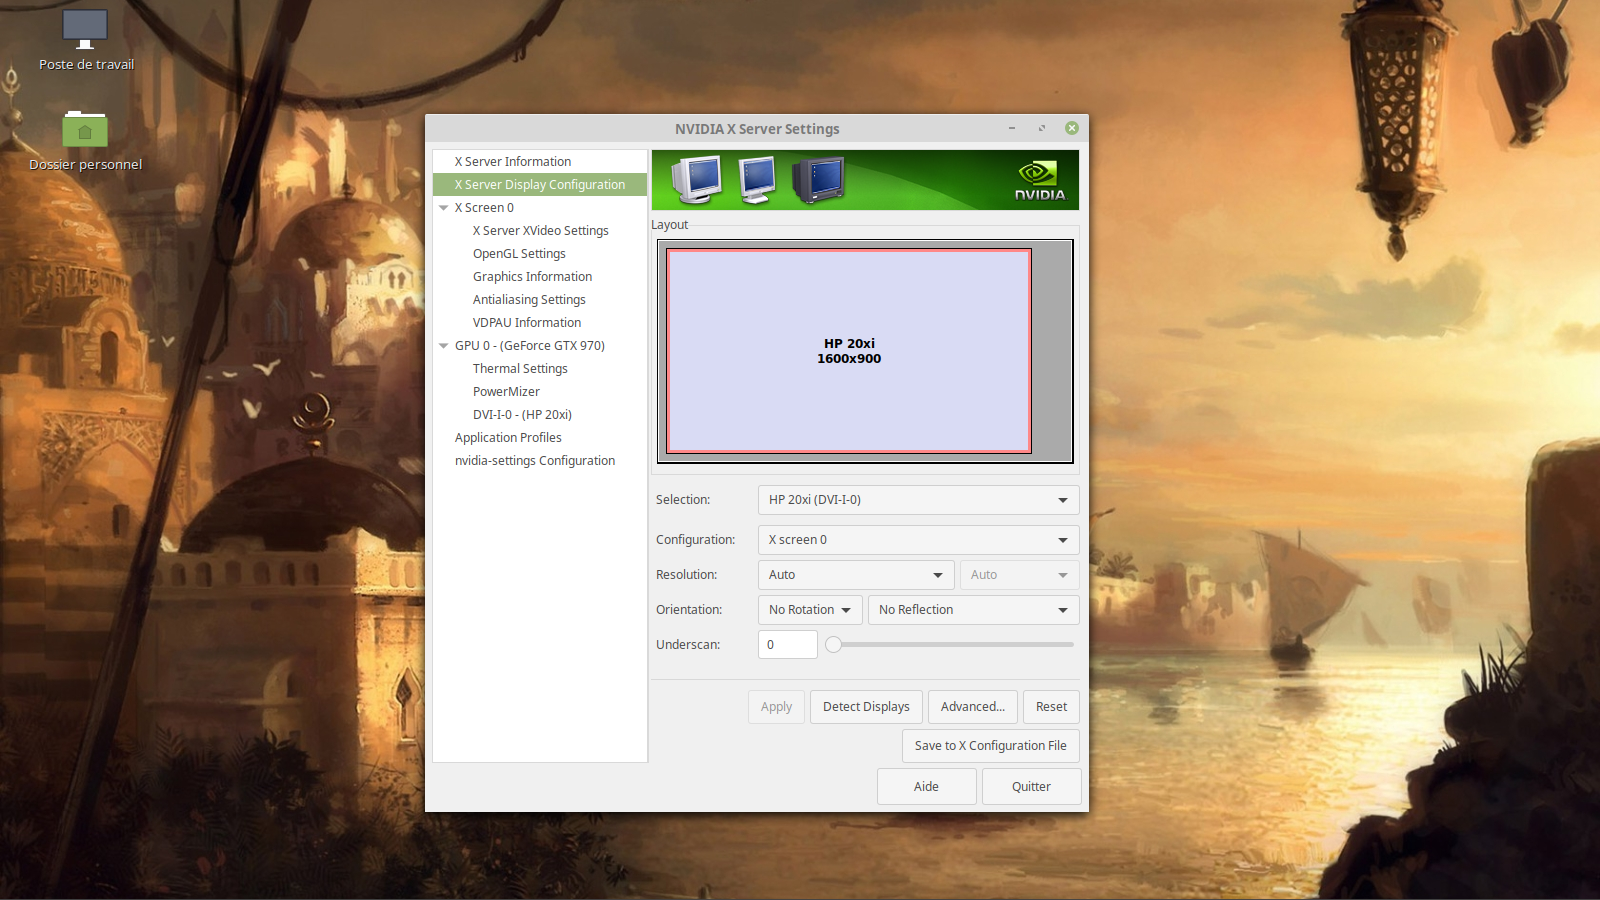Open the Selection dropdown for HP 20xi
Screen dimensions: 1600x900
(x=917, y=500)
